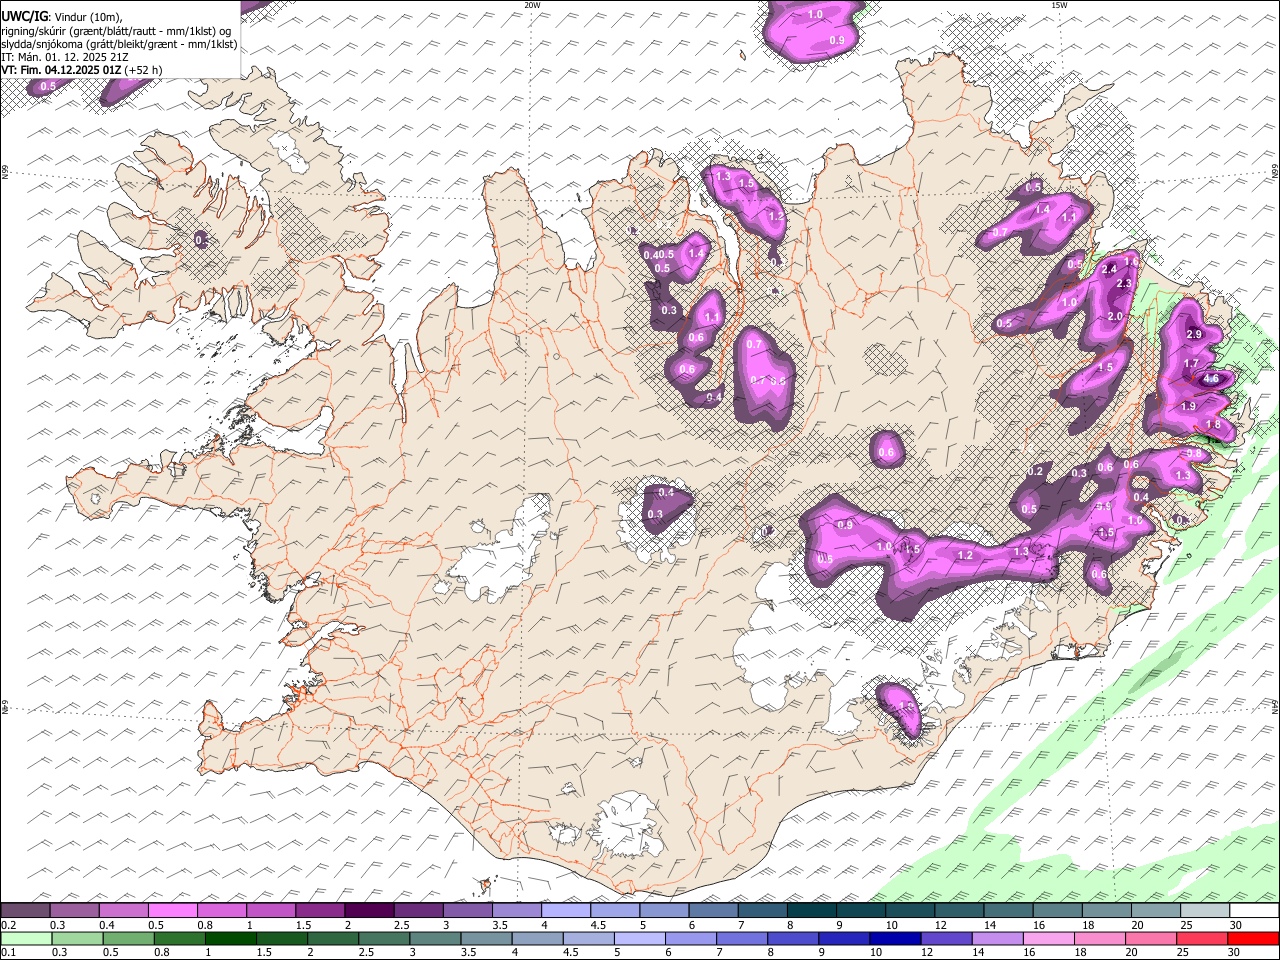Click the 'UWC/IG: Vindur (10m)' title line
Viewport: 1280px width, 960px height.
coord(62,17)
